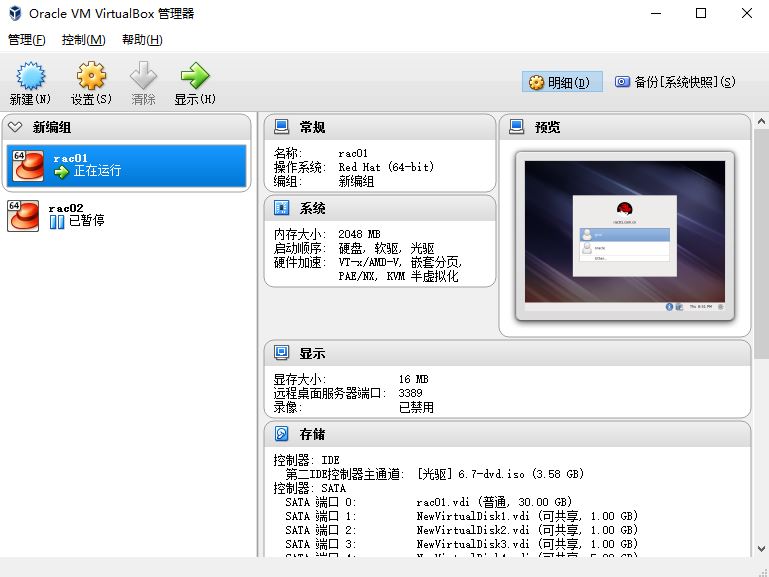Click the 新编组 group value in General section
The height and width of the screenshot is (577, 769).
[357, 181]
